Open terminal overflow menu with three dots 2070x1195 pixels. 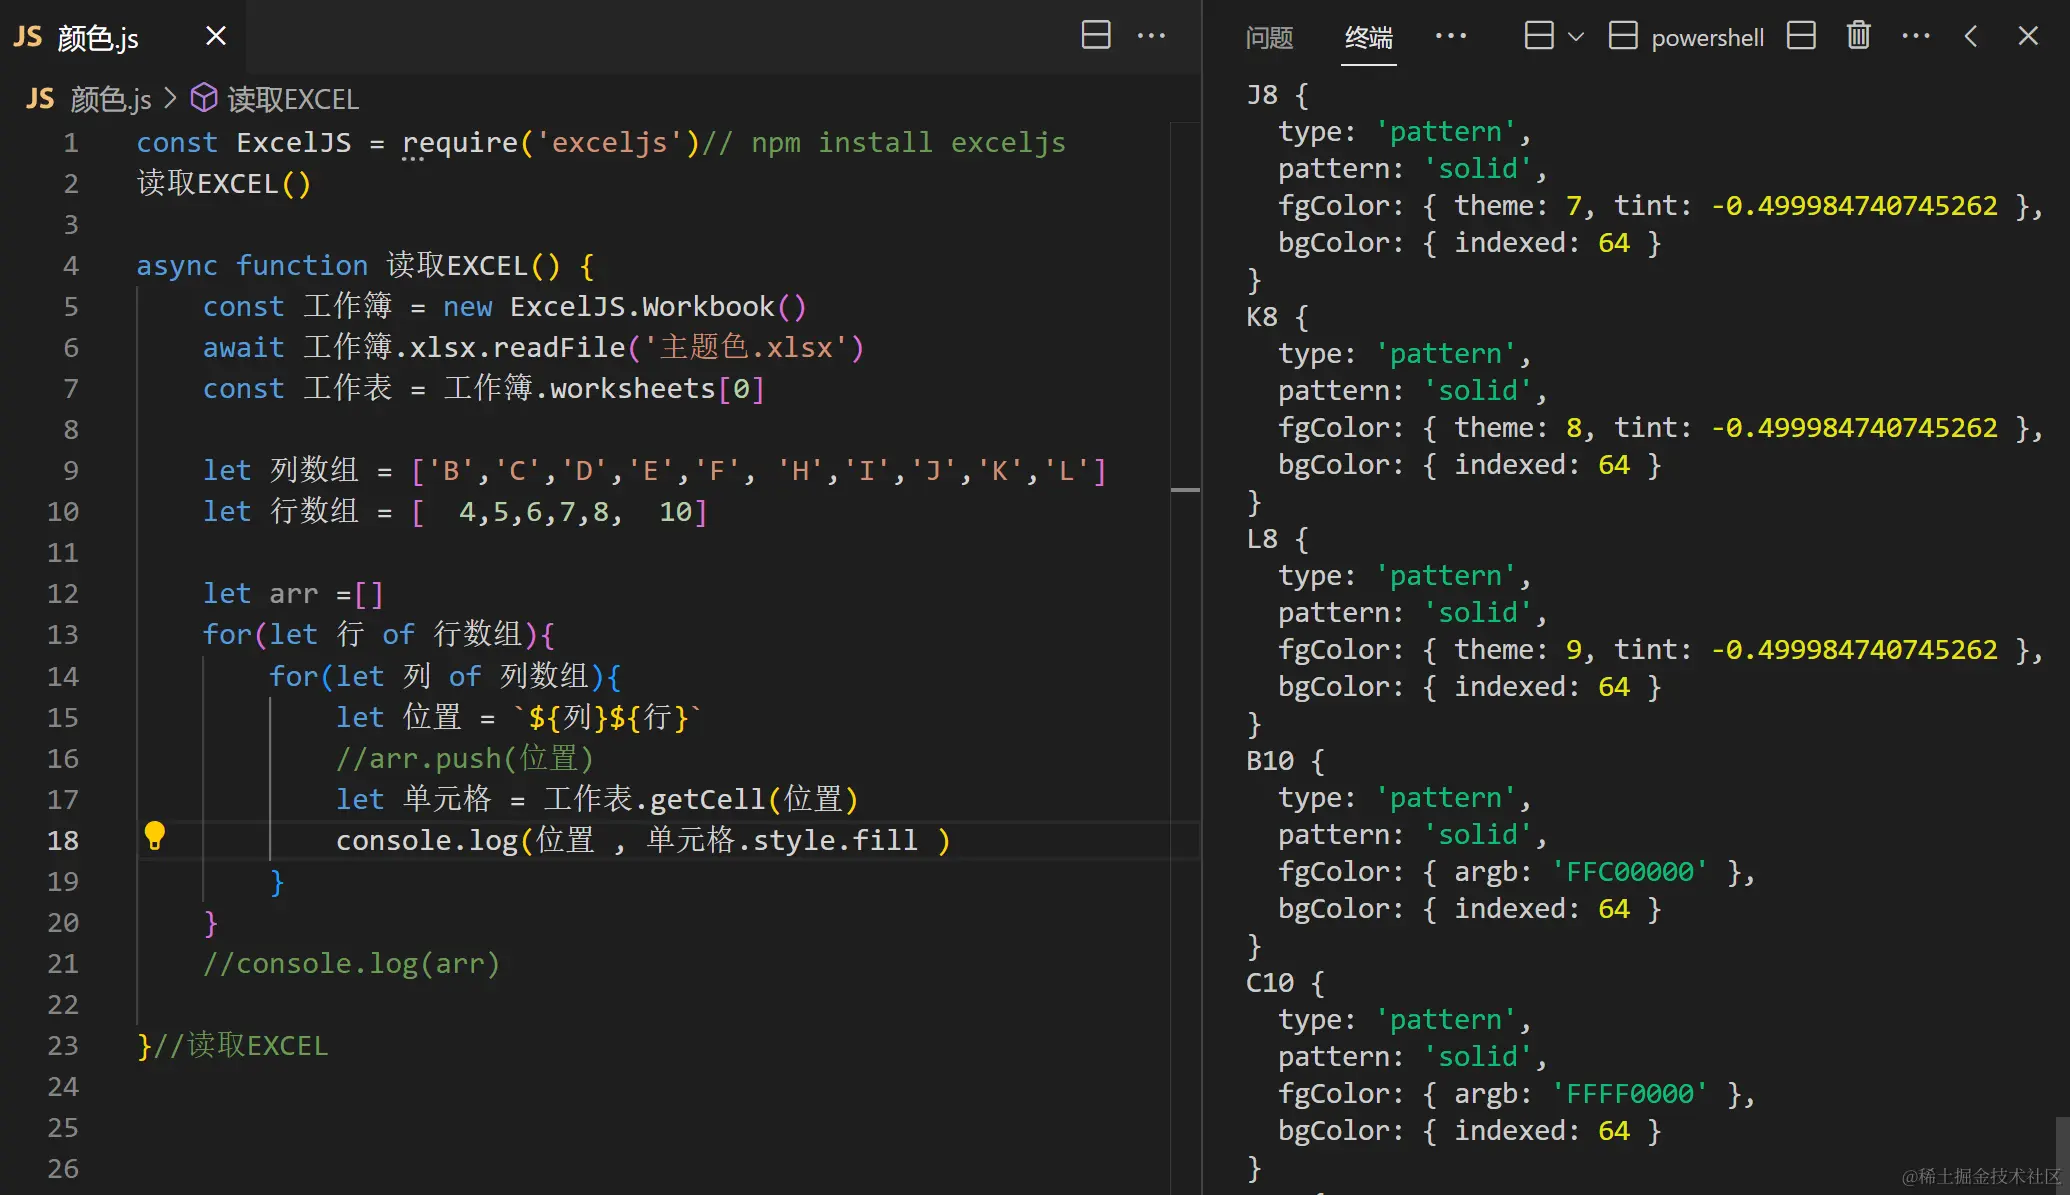click(x=1916, y=36)
